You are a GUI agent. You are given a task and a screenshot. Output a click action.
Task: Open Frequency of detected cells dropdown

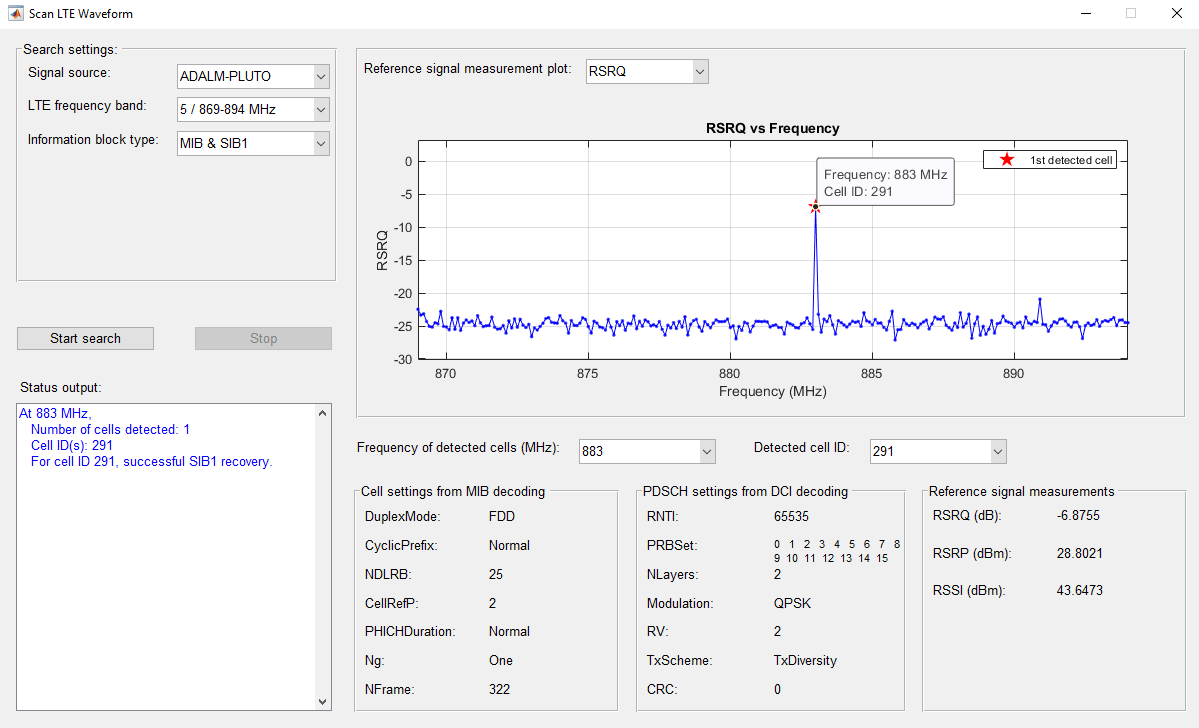point(647,451)
